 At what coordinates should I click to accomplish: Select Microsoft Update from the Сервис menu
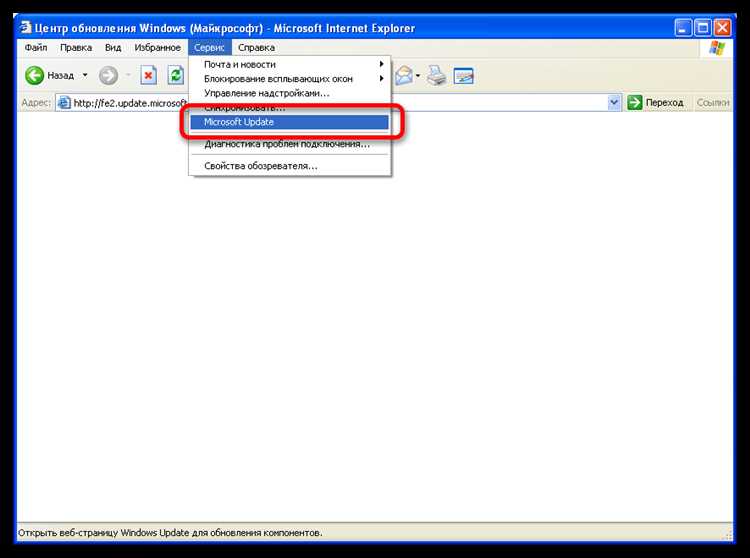click(x=289, y=122)
